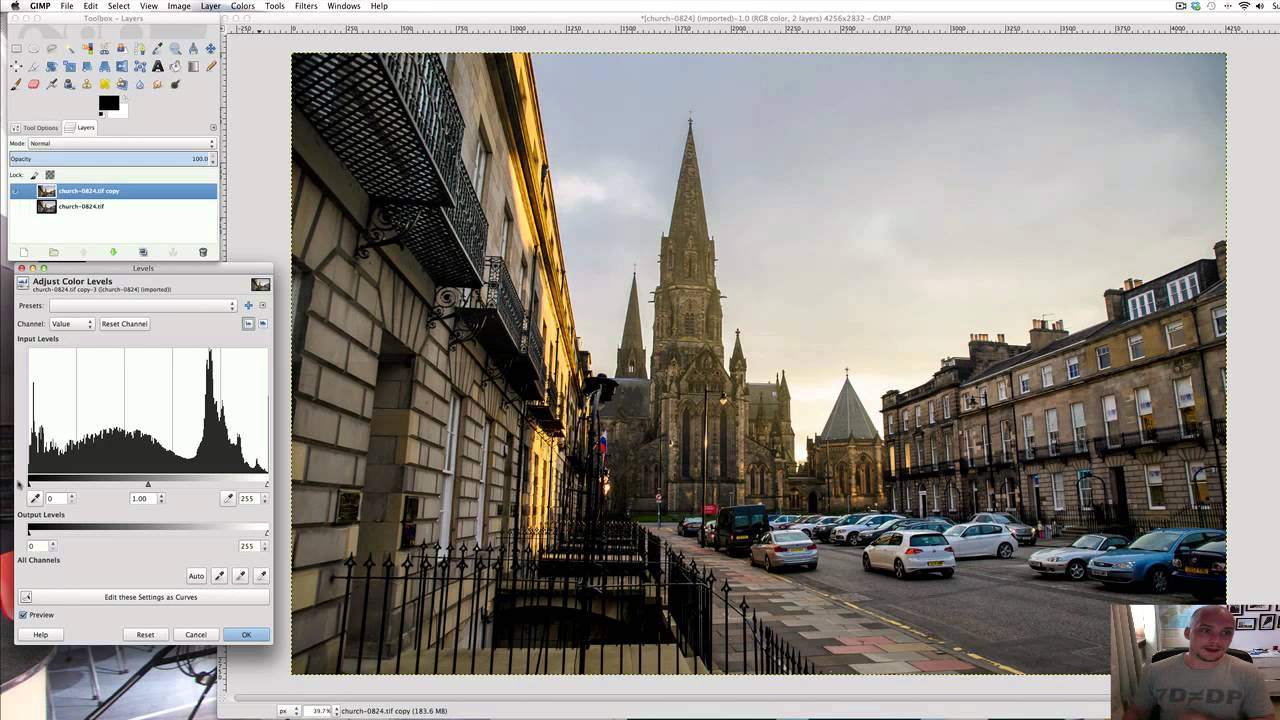Select the Rectangle Select tool in Toolbox

click(x=16, y=48)
